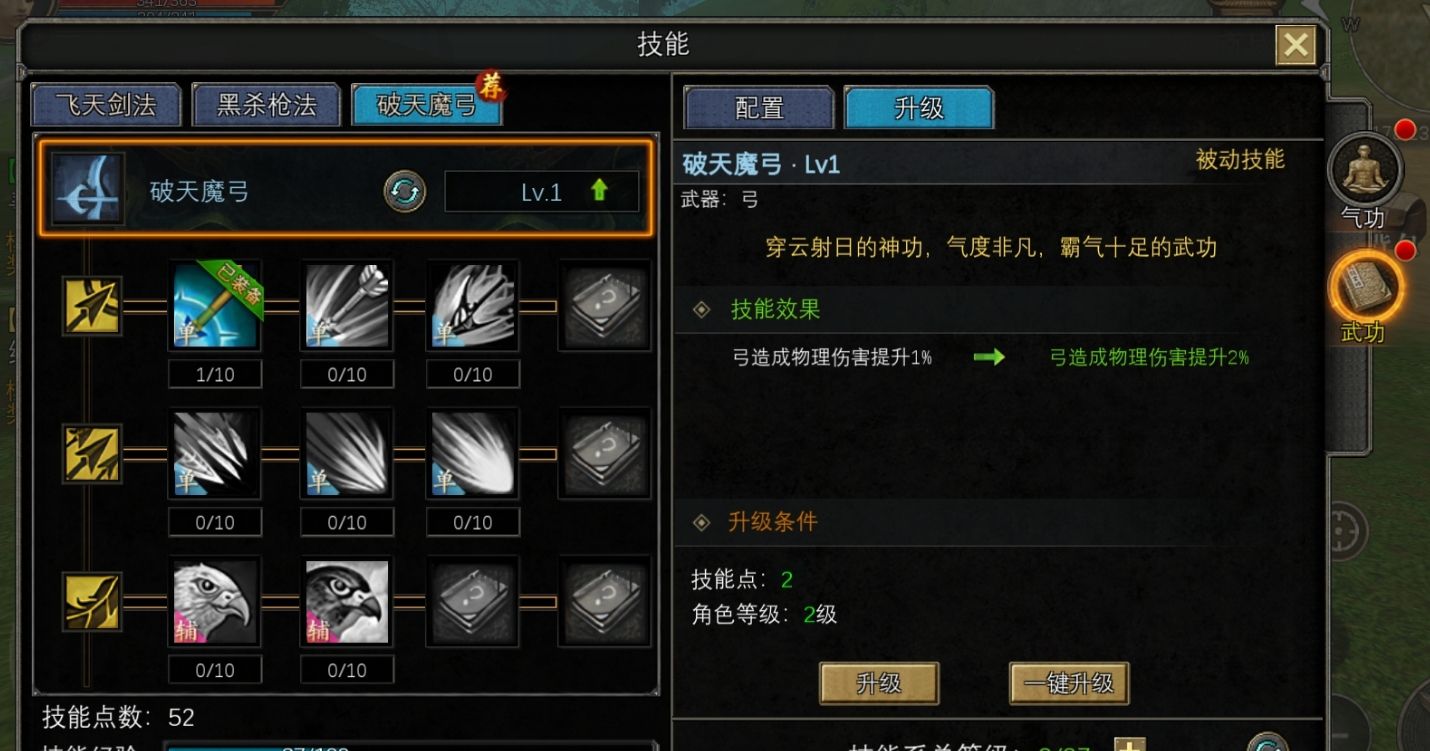Image resolution: width=1430 pixels, height=751 pixels.
Task: Select the 升级 tab
Action: click(919, 107)
